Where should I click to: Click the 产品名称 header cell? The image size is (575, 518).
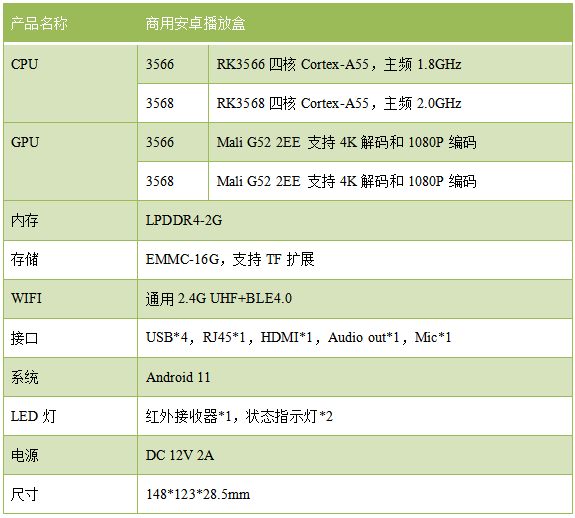70,23
